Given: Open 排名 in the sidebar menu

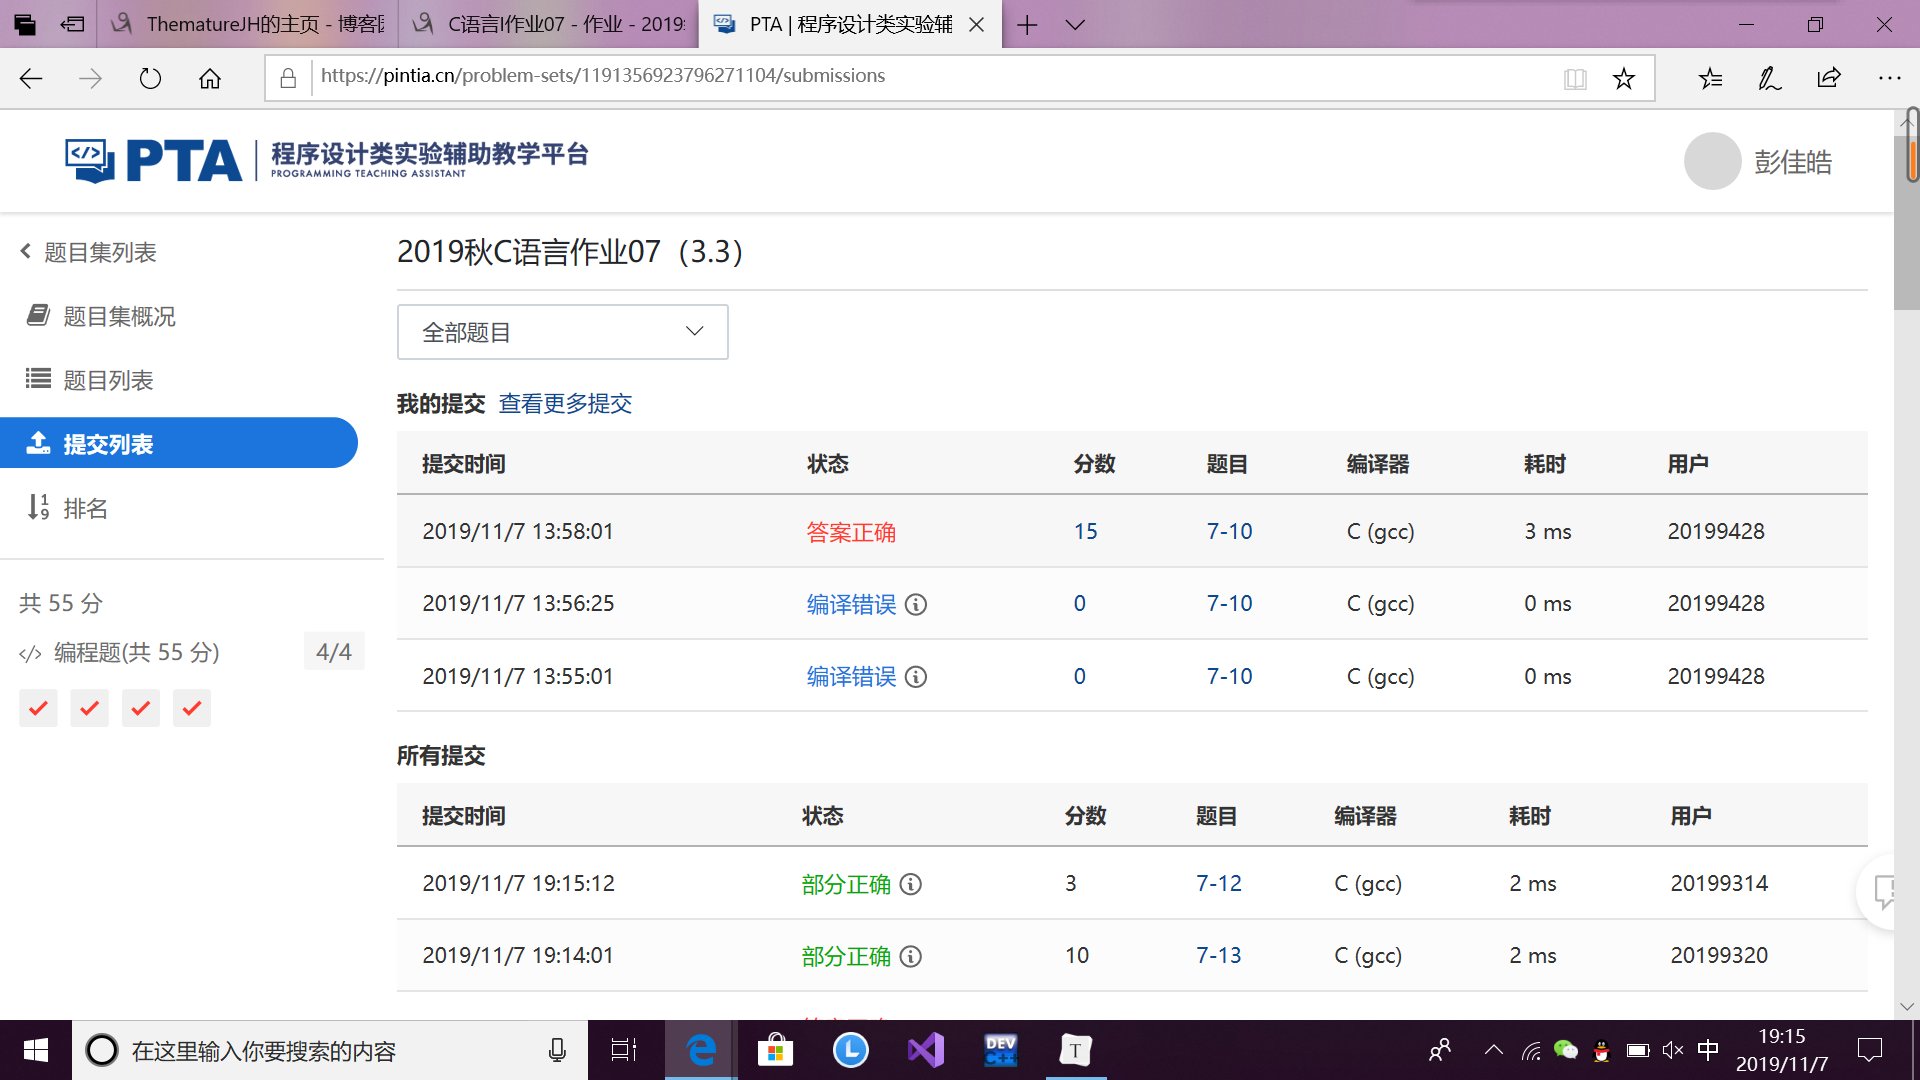Looking at the screenshot, I should point(85,508).
